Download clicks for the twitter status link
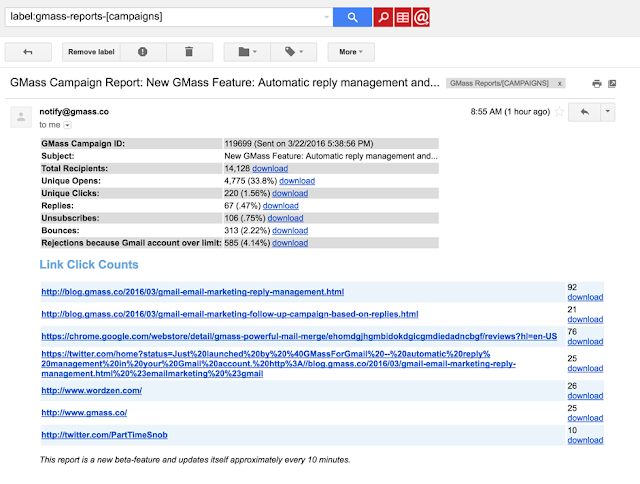Image resolution: width=640 pixels, height=484 pixels. click(x=585, y=369)
